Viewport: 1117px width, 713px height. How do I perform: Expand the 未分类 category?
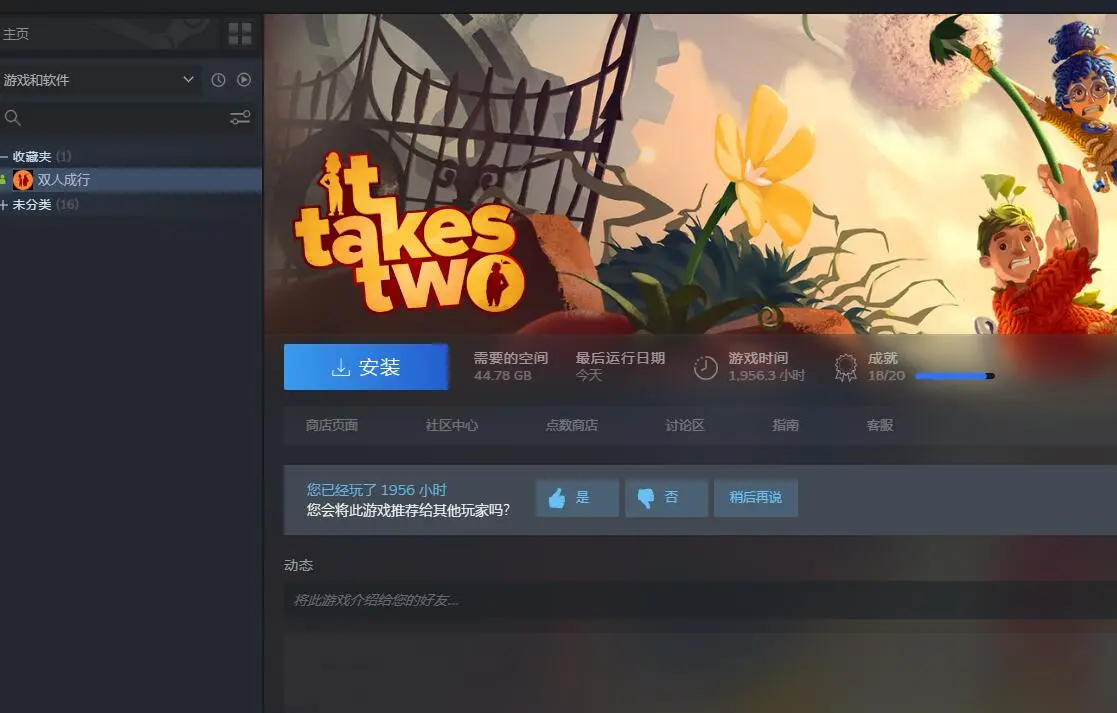pyautogui.click(x=4, y=205)
